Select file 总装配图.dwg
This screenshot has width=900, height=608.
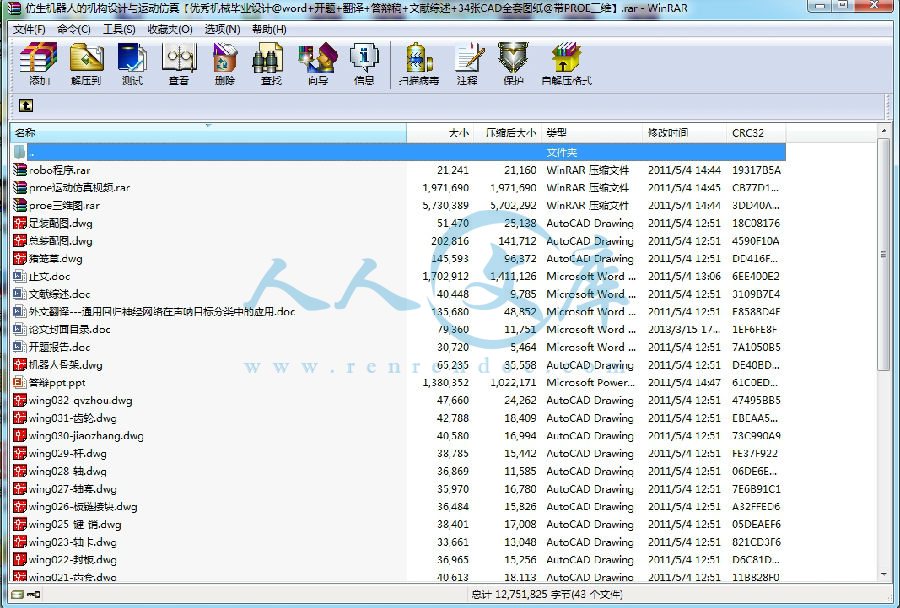pos(60,241)
